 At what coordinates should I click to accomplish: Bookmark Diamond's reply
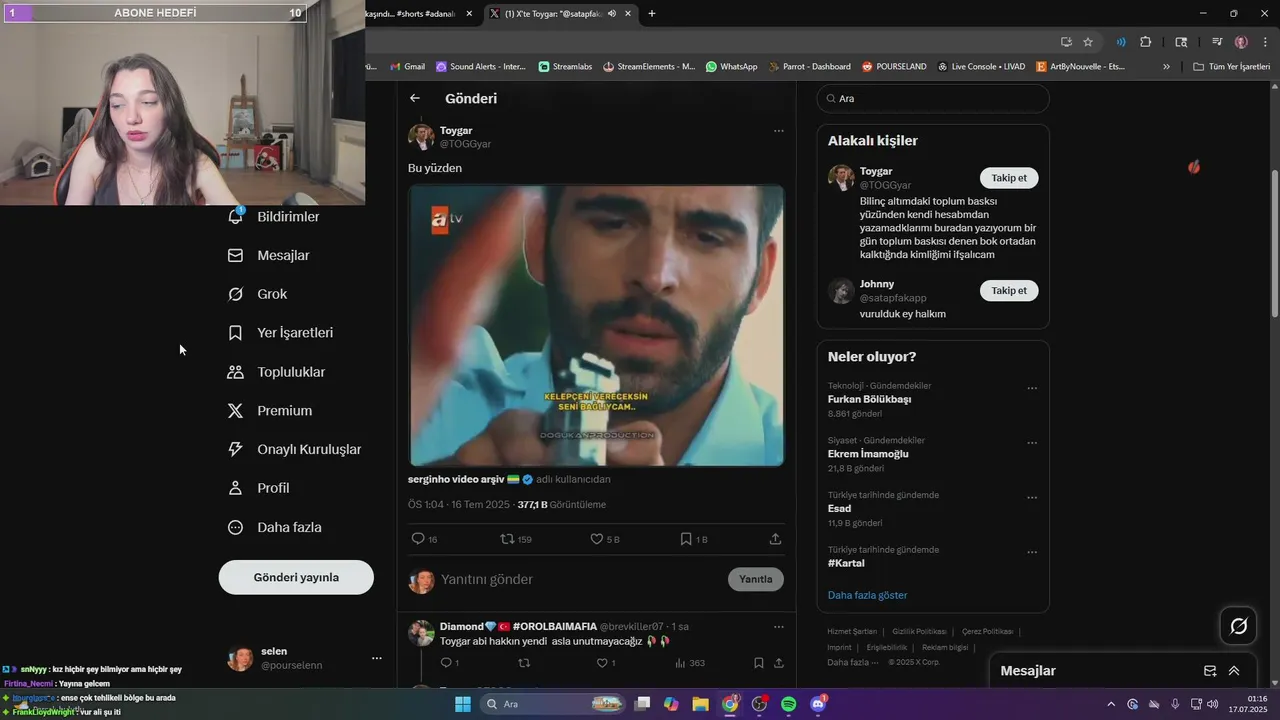point(759,663)
